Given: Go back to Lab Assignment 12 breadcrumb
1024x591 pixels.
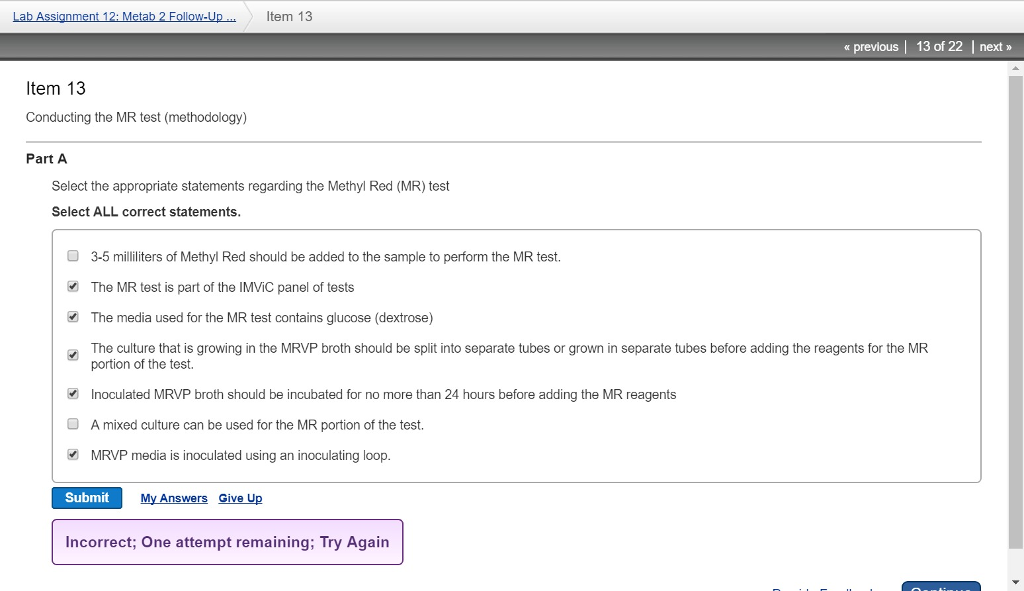Looking at the screenshot, I should click(124, 16).
